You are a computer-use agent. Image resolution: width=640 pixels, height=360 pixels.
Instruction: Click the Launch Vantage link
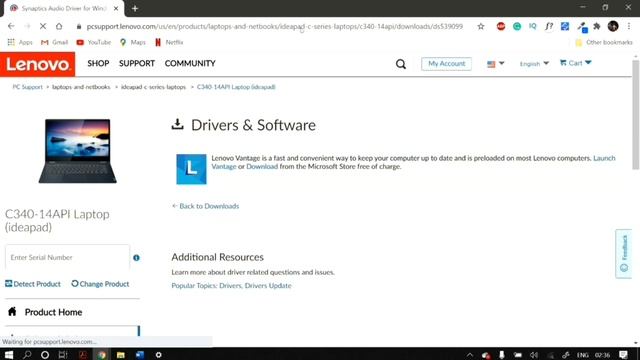coord(604,158)
